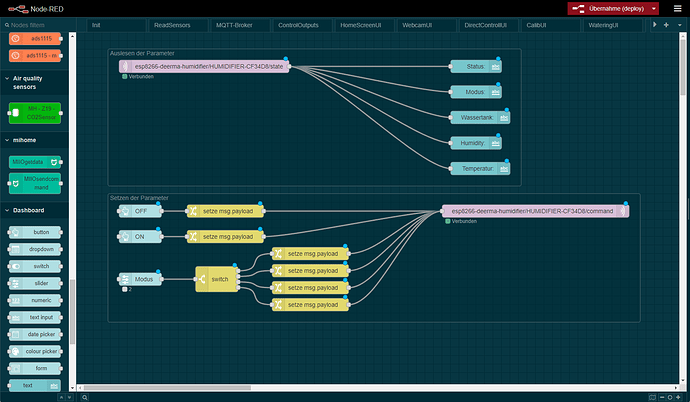Click the zoom out icon in footer
This screenshot has height=402, width=690.
661,397
